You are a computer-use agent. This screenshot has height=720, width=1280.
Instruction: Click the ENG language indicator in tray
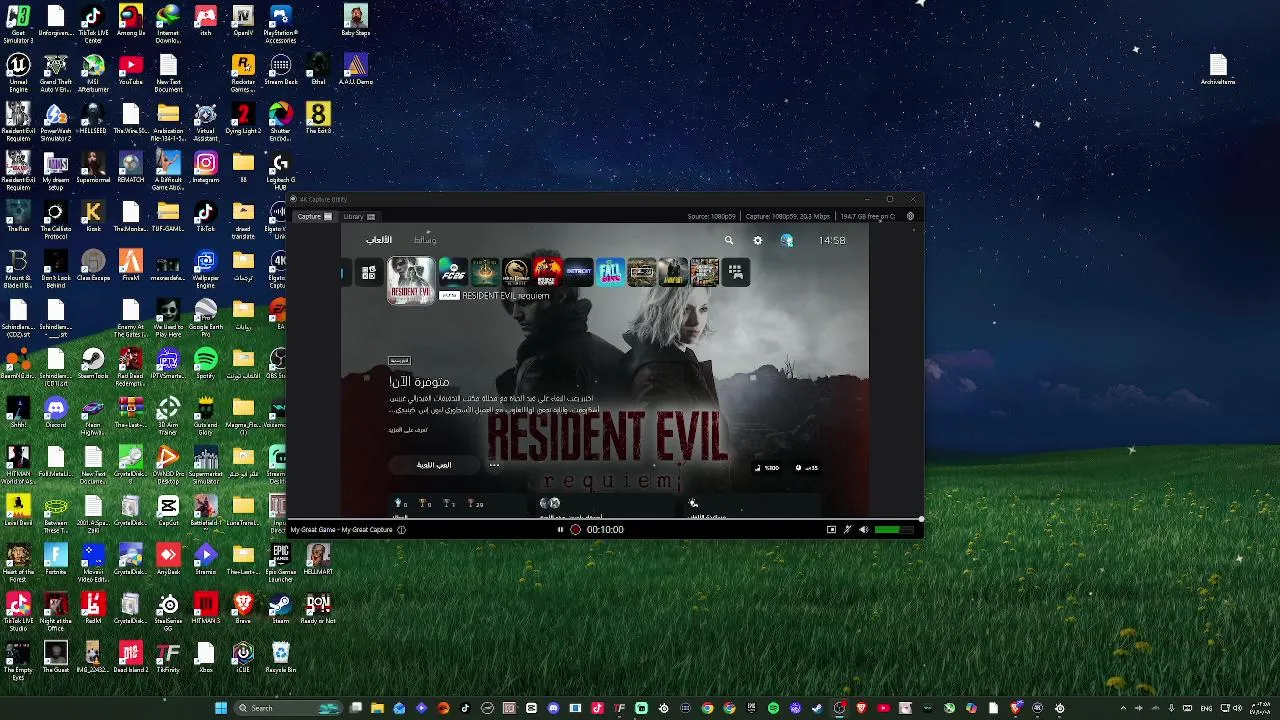click(x=1206, y=708)
